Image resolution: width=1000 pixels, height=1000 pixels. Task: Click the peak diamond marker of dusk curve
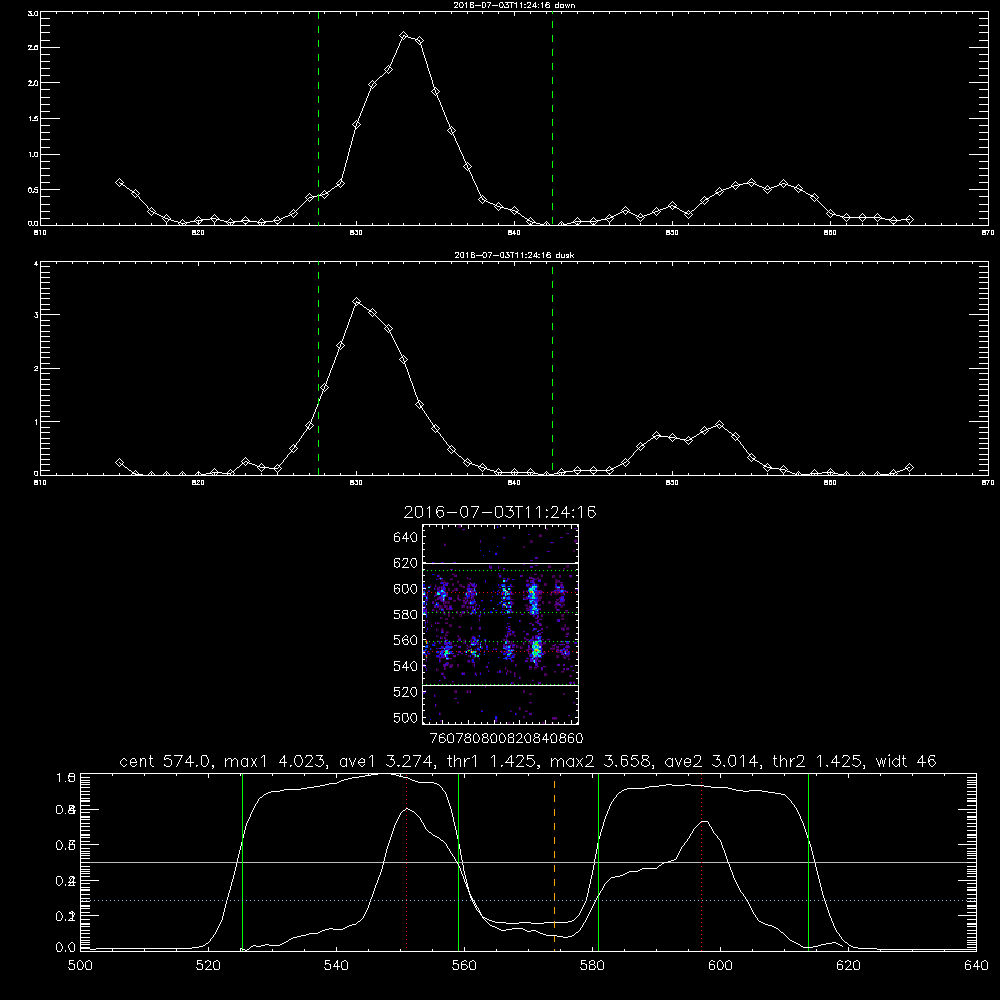pyautogui.click(x=357, y=301)
